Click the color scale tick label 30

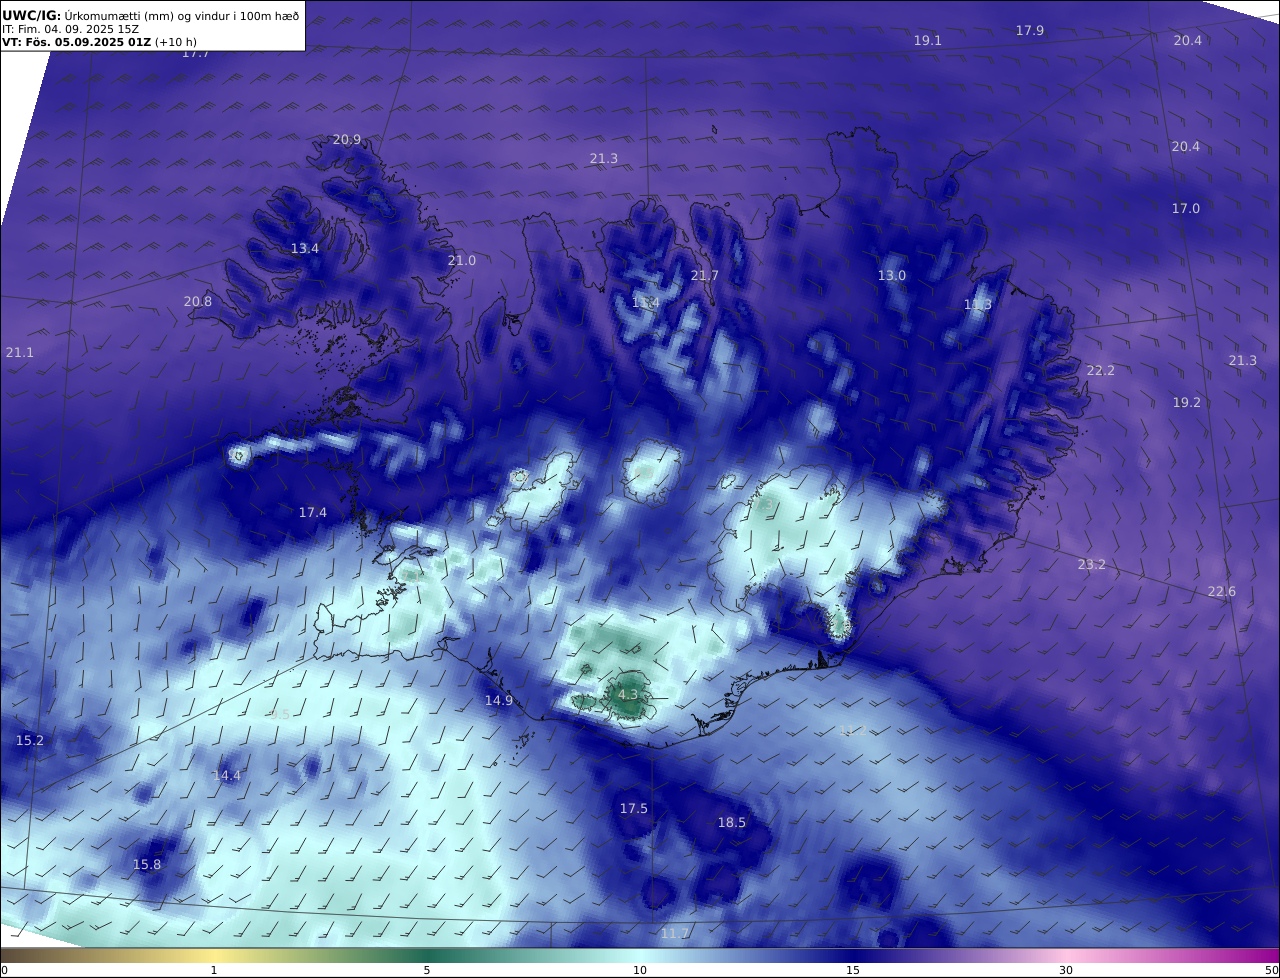[x=1066, y=970]
